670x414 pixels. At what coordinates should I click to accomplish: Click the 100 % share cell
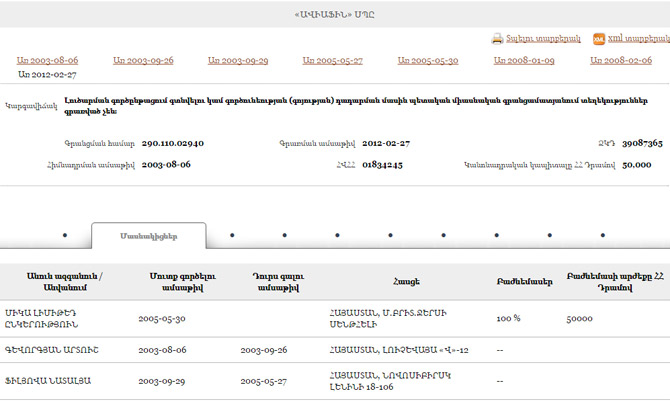(508, 318)
